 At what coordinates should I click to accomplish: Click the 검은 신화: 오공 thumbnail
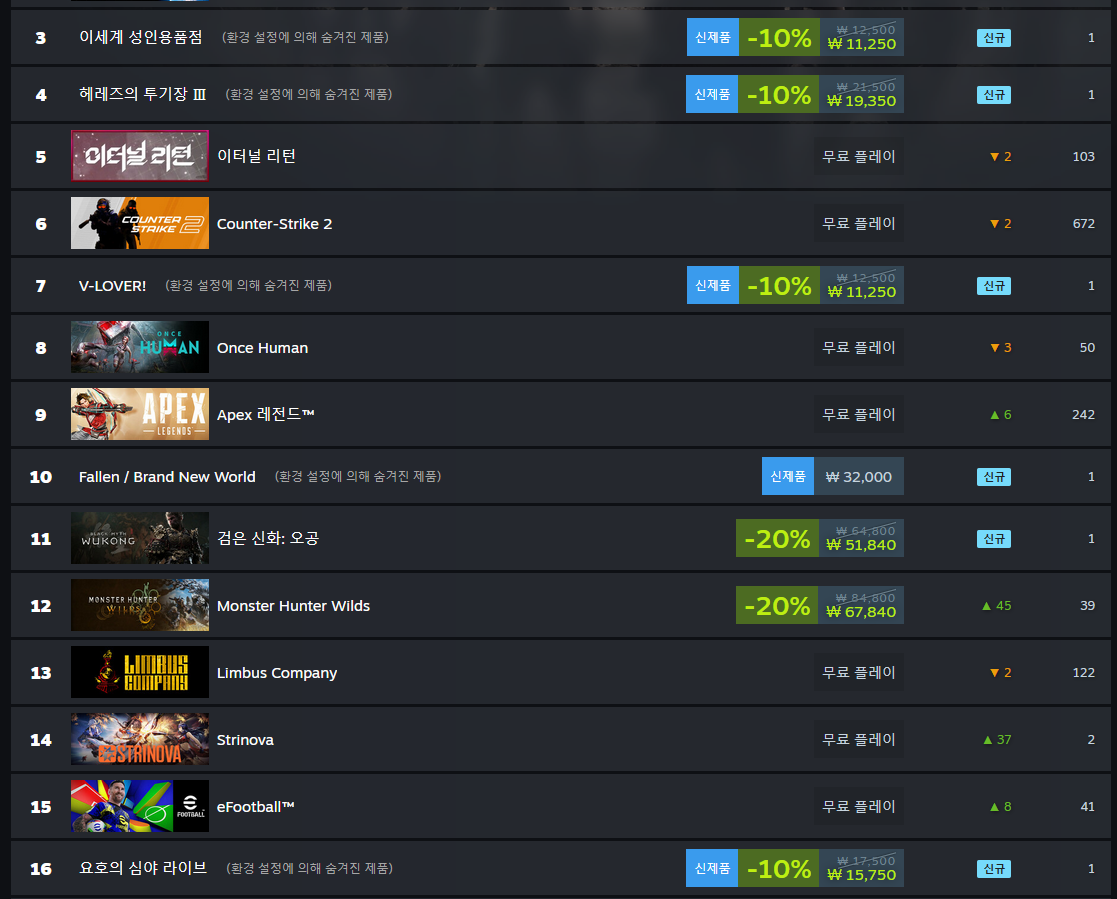(140, 538)
